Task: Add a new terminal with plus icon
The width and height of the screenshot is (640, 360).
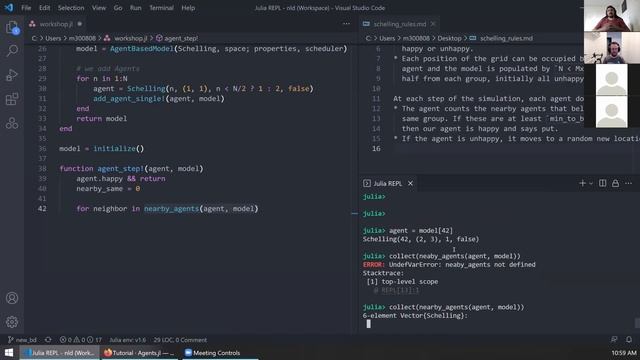Action: pos(582,183)
